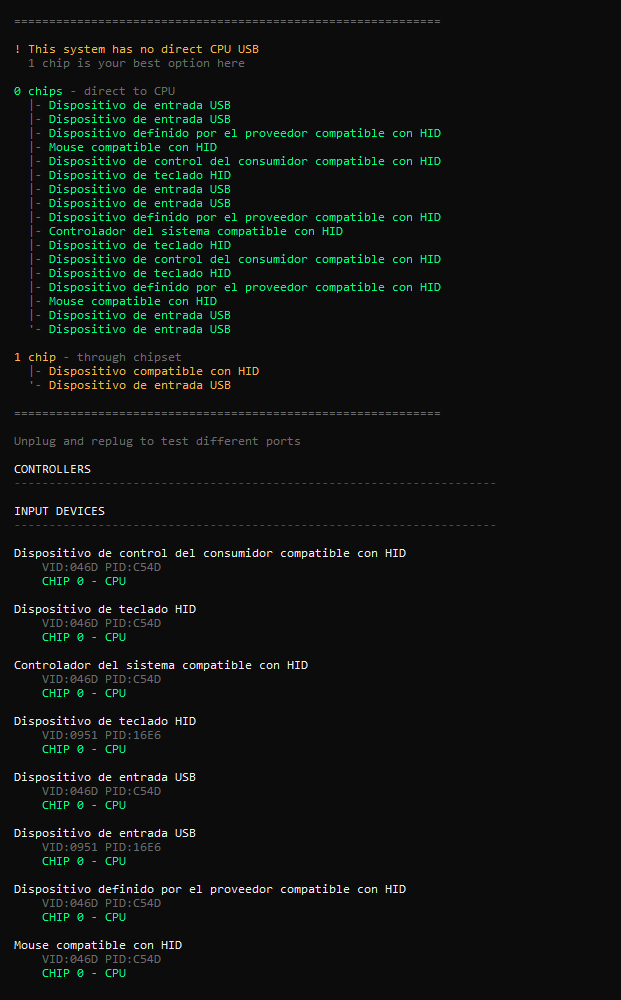The height and width of the screenshot is (1000, 621).
Task: Click CHIP 0 - CPU under Dispositivo definido por el proveedor
Action: 84,918
